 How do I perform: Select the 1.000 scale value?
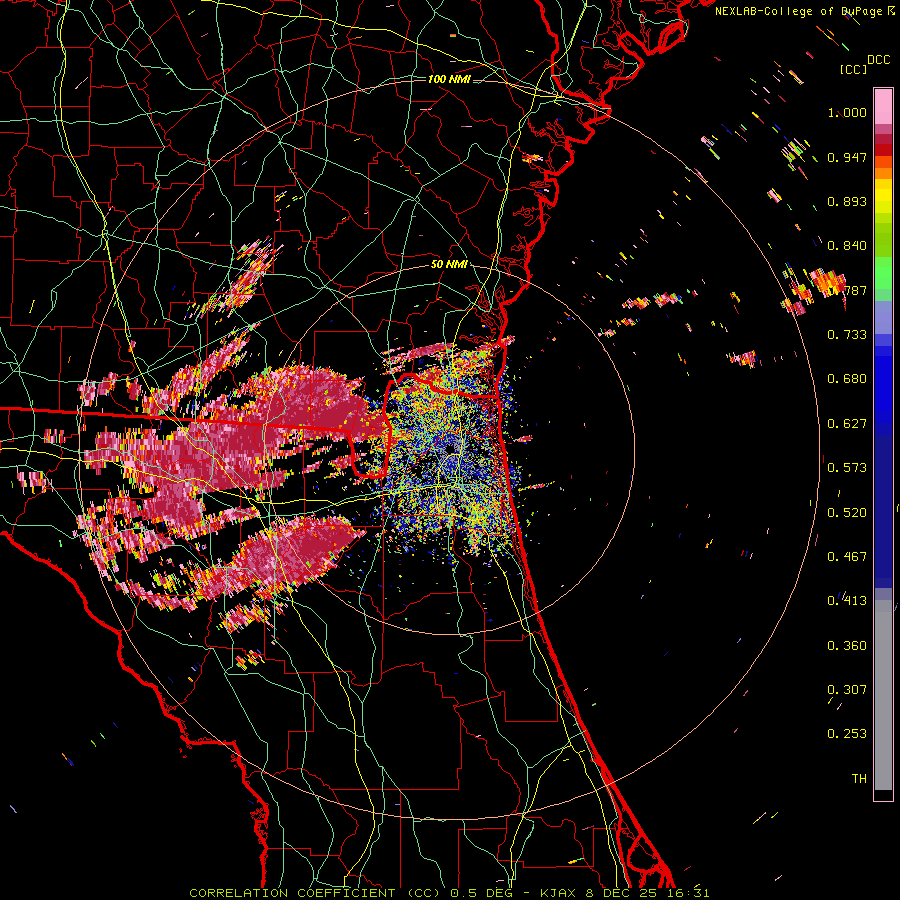coord(847,112)
